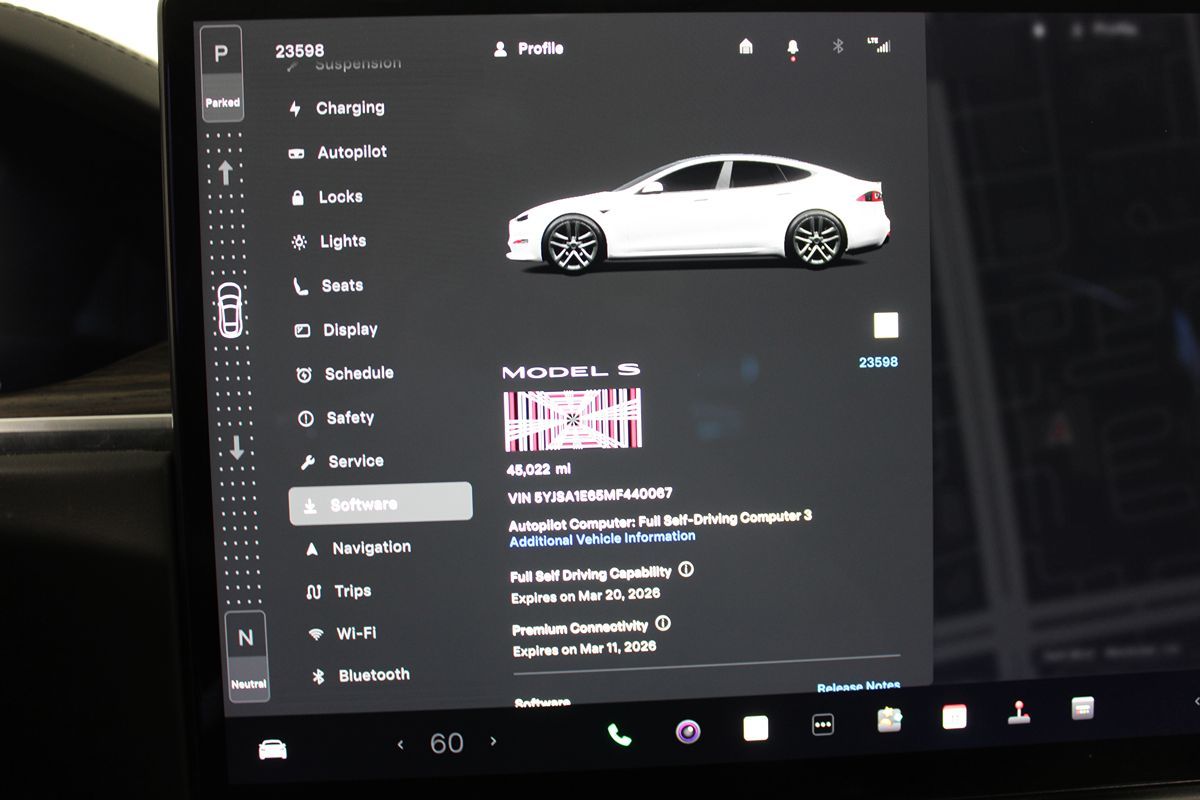
Task: Open the Navigation settings menu
Action: tap(358, 547)
